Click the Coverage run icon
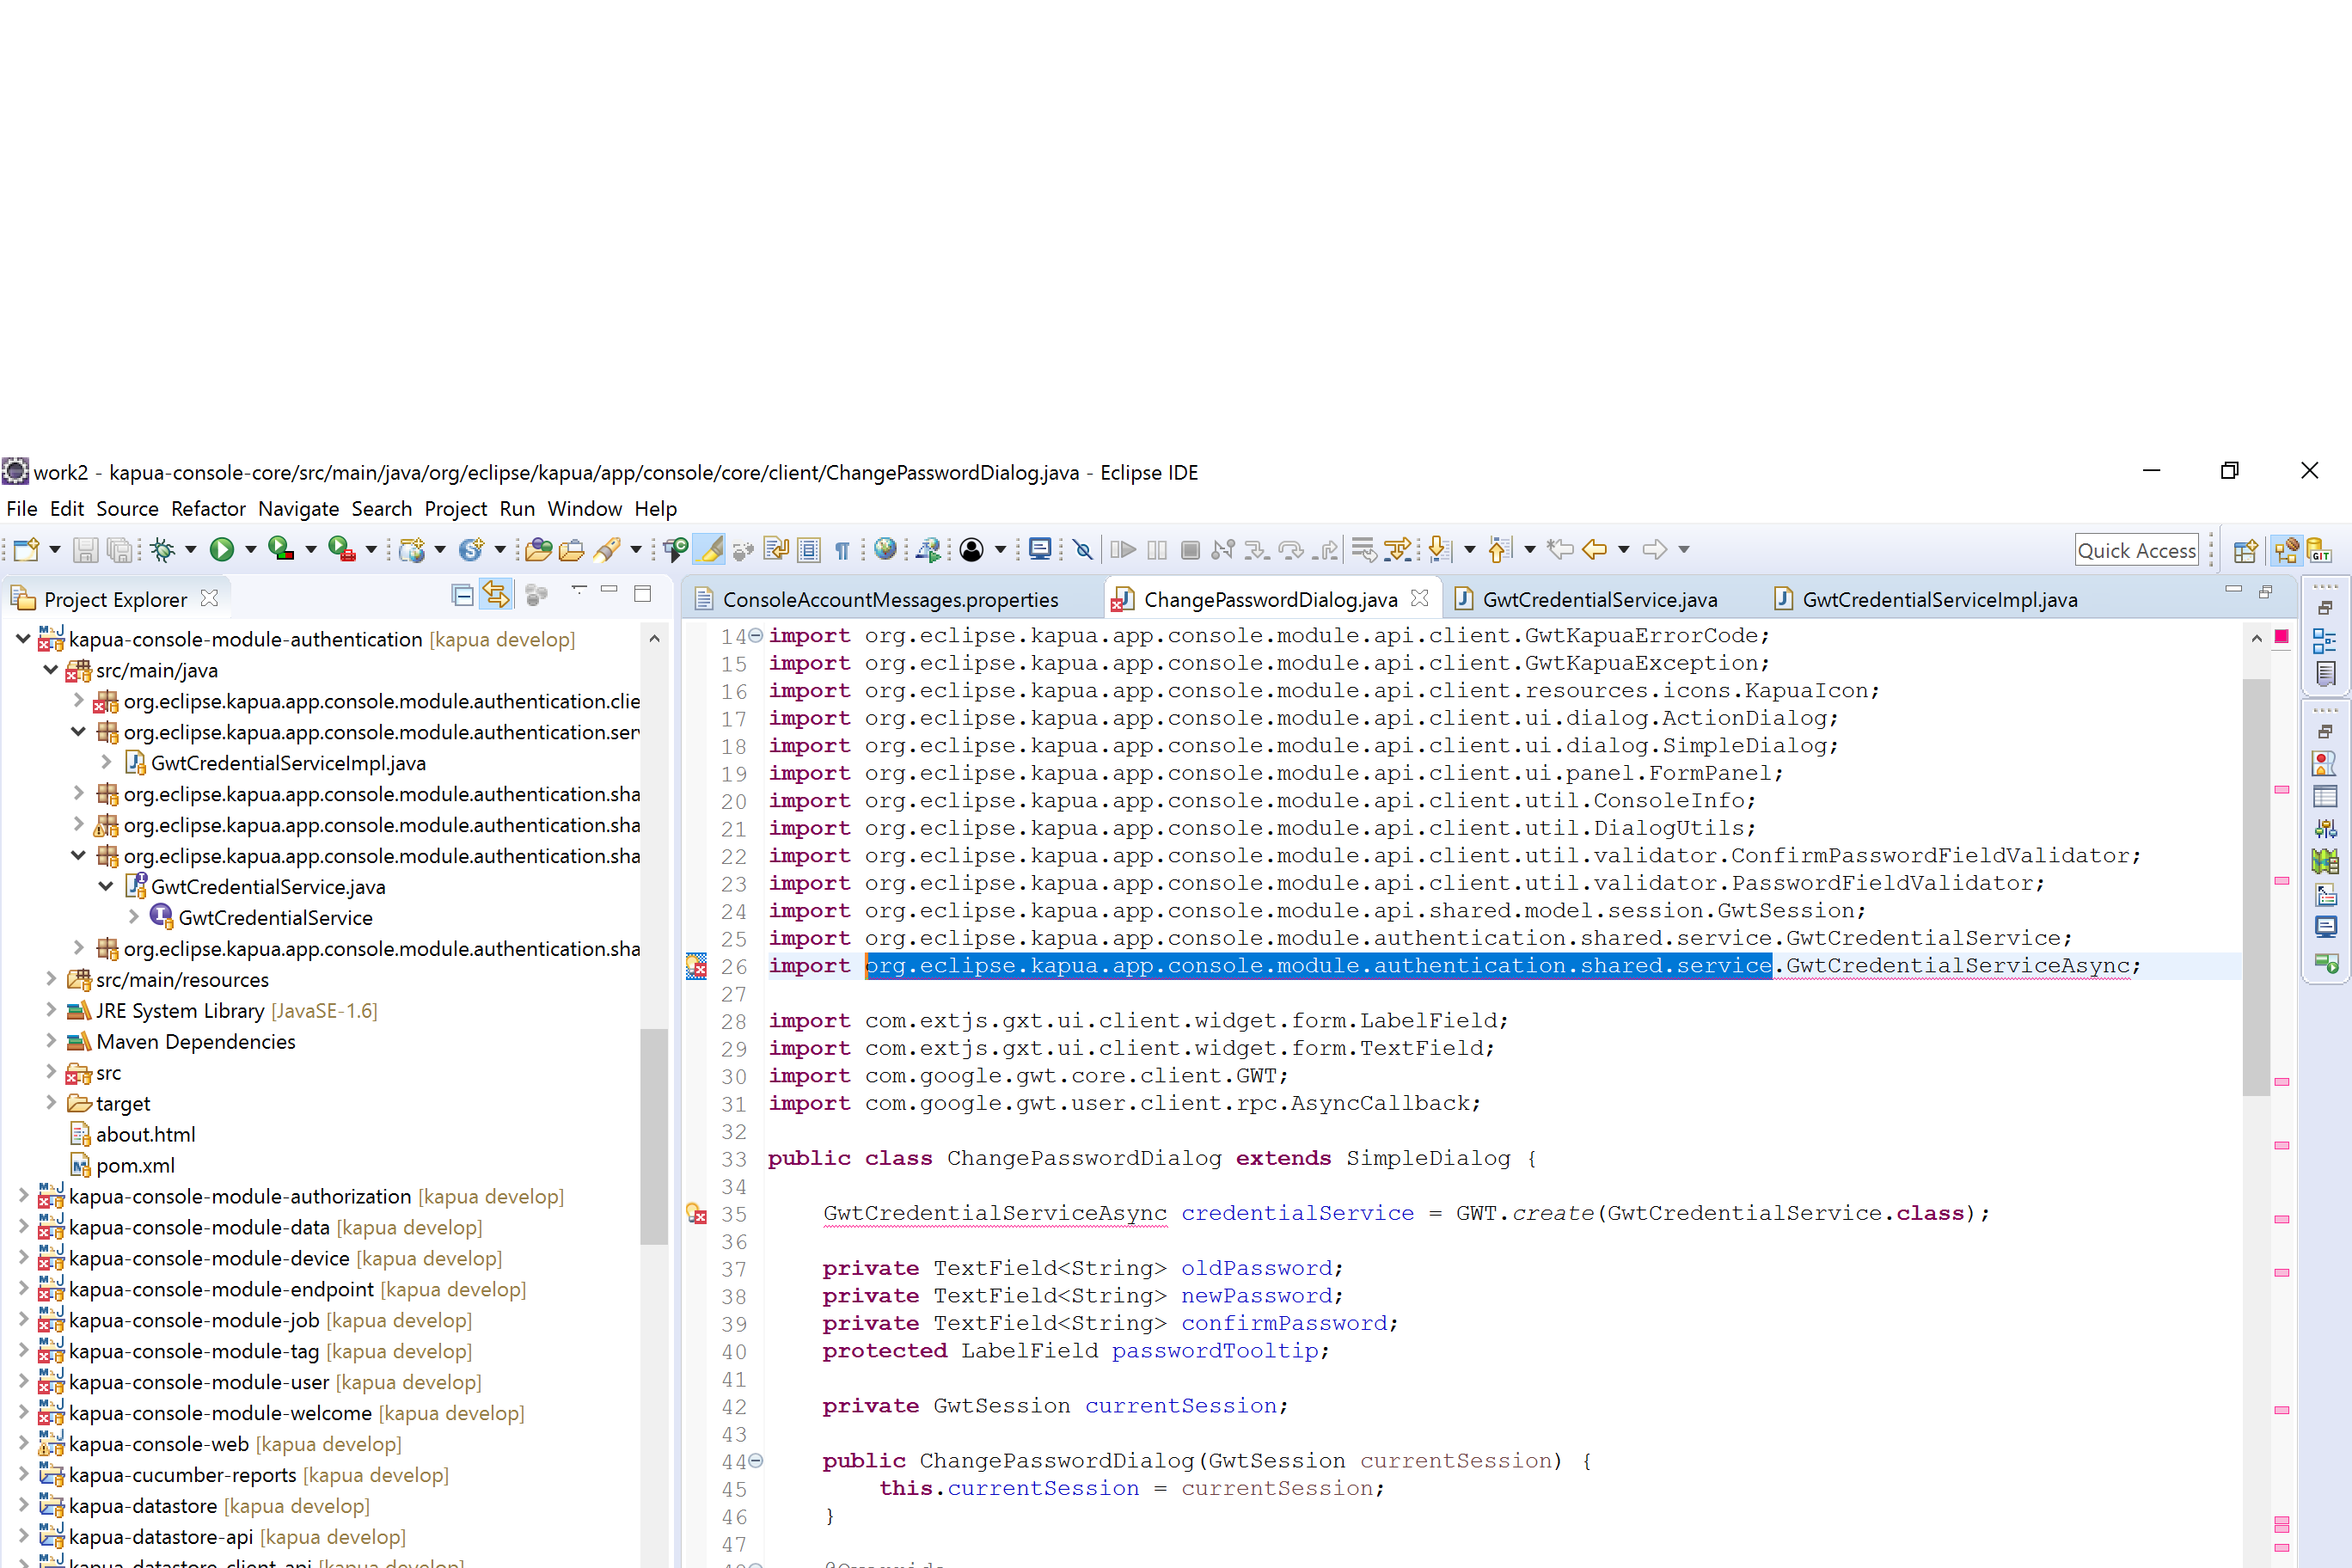This screenshot has height=1568, width=2352. (x=281, y=549)
